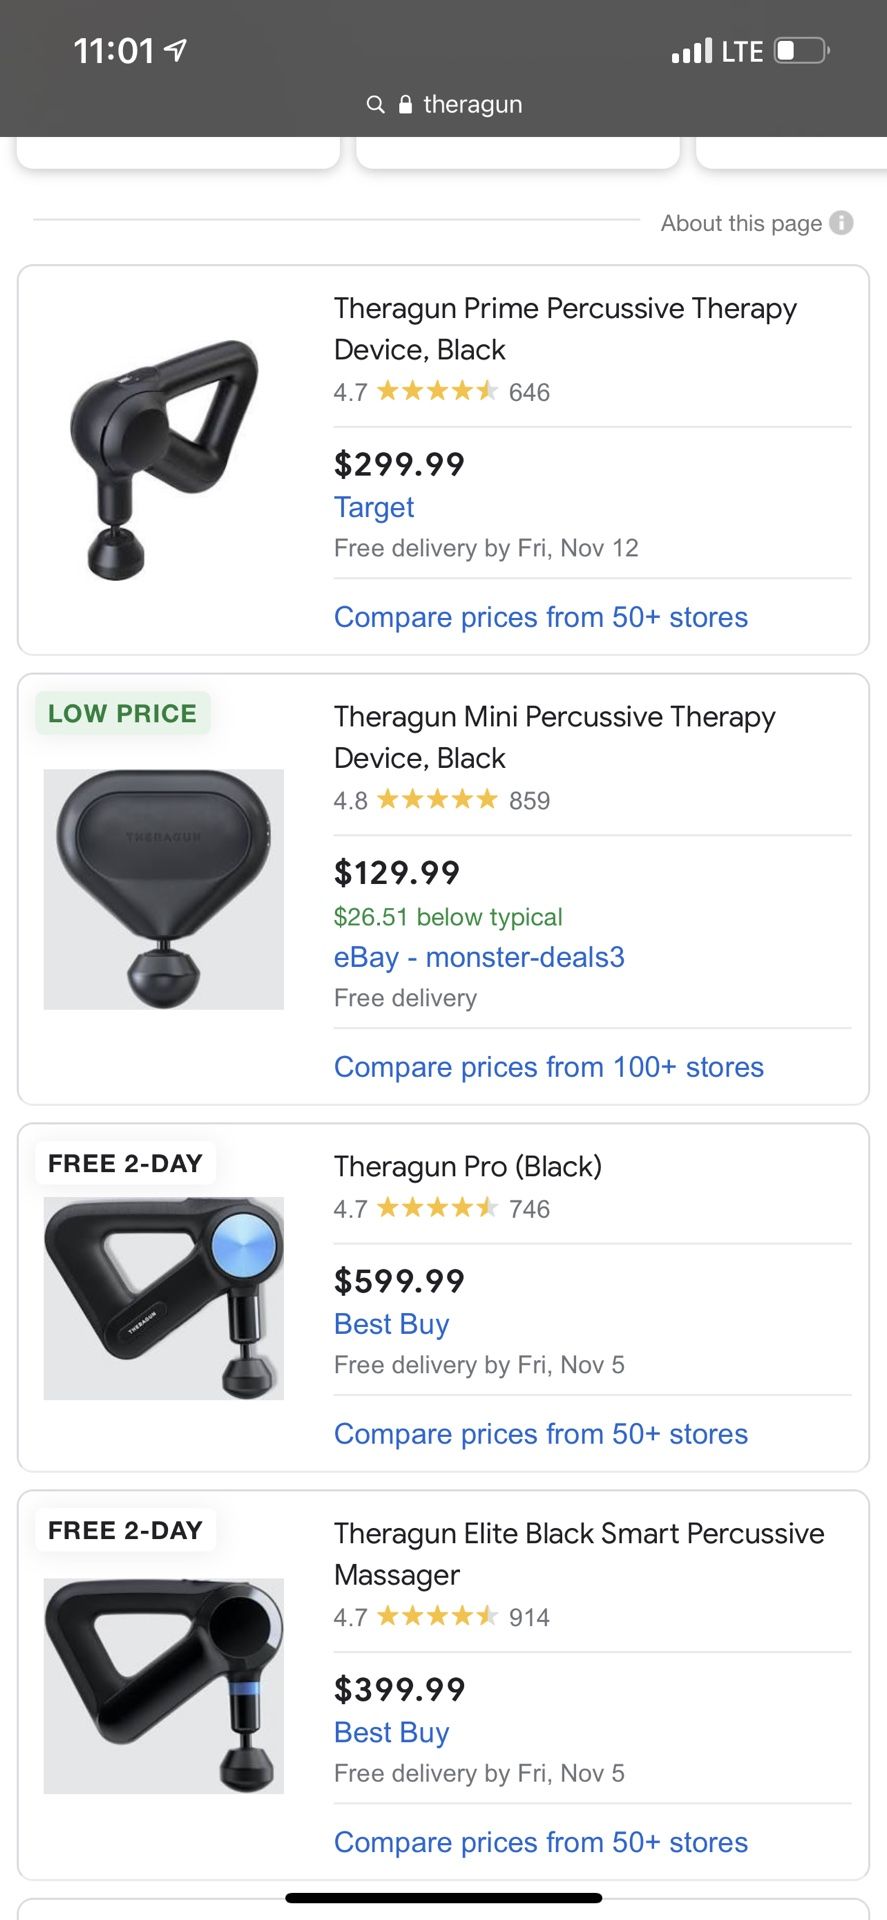Open the Best Buy link under Theragun Pro
This screenshot has width=887, height=1920.
[x=392, y=1324]
